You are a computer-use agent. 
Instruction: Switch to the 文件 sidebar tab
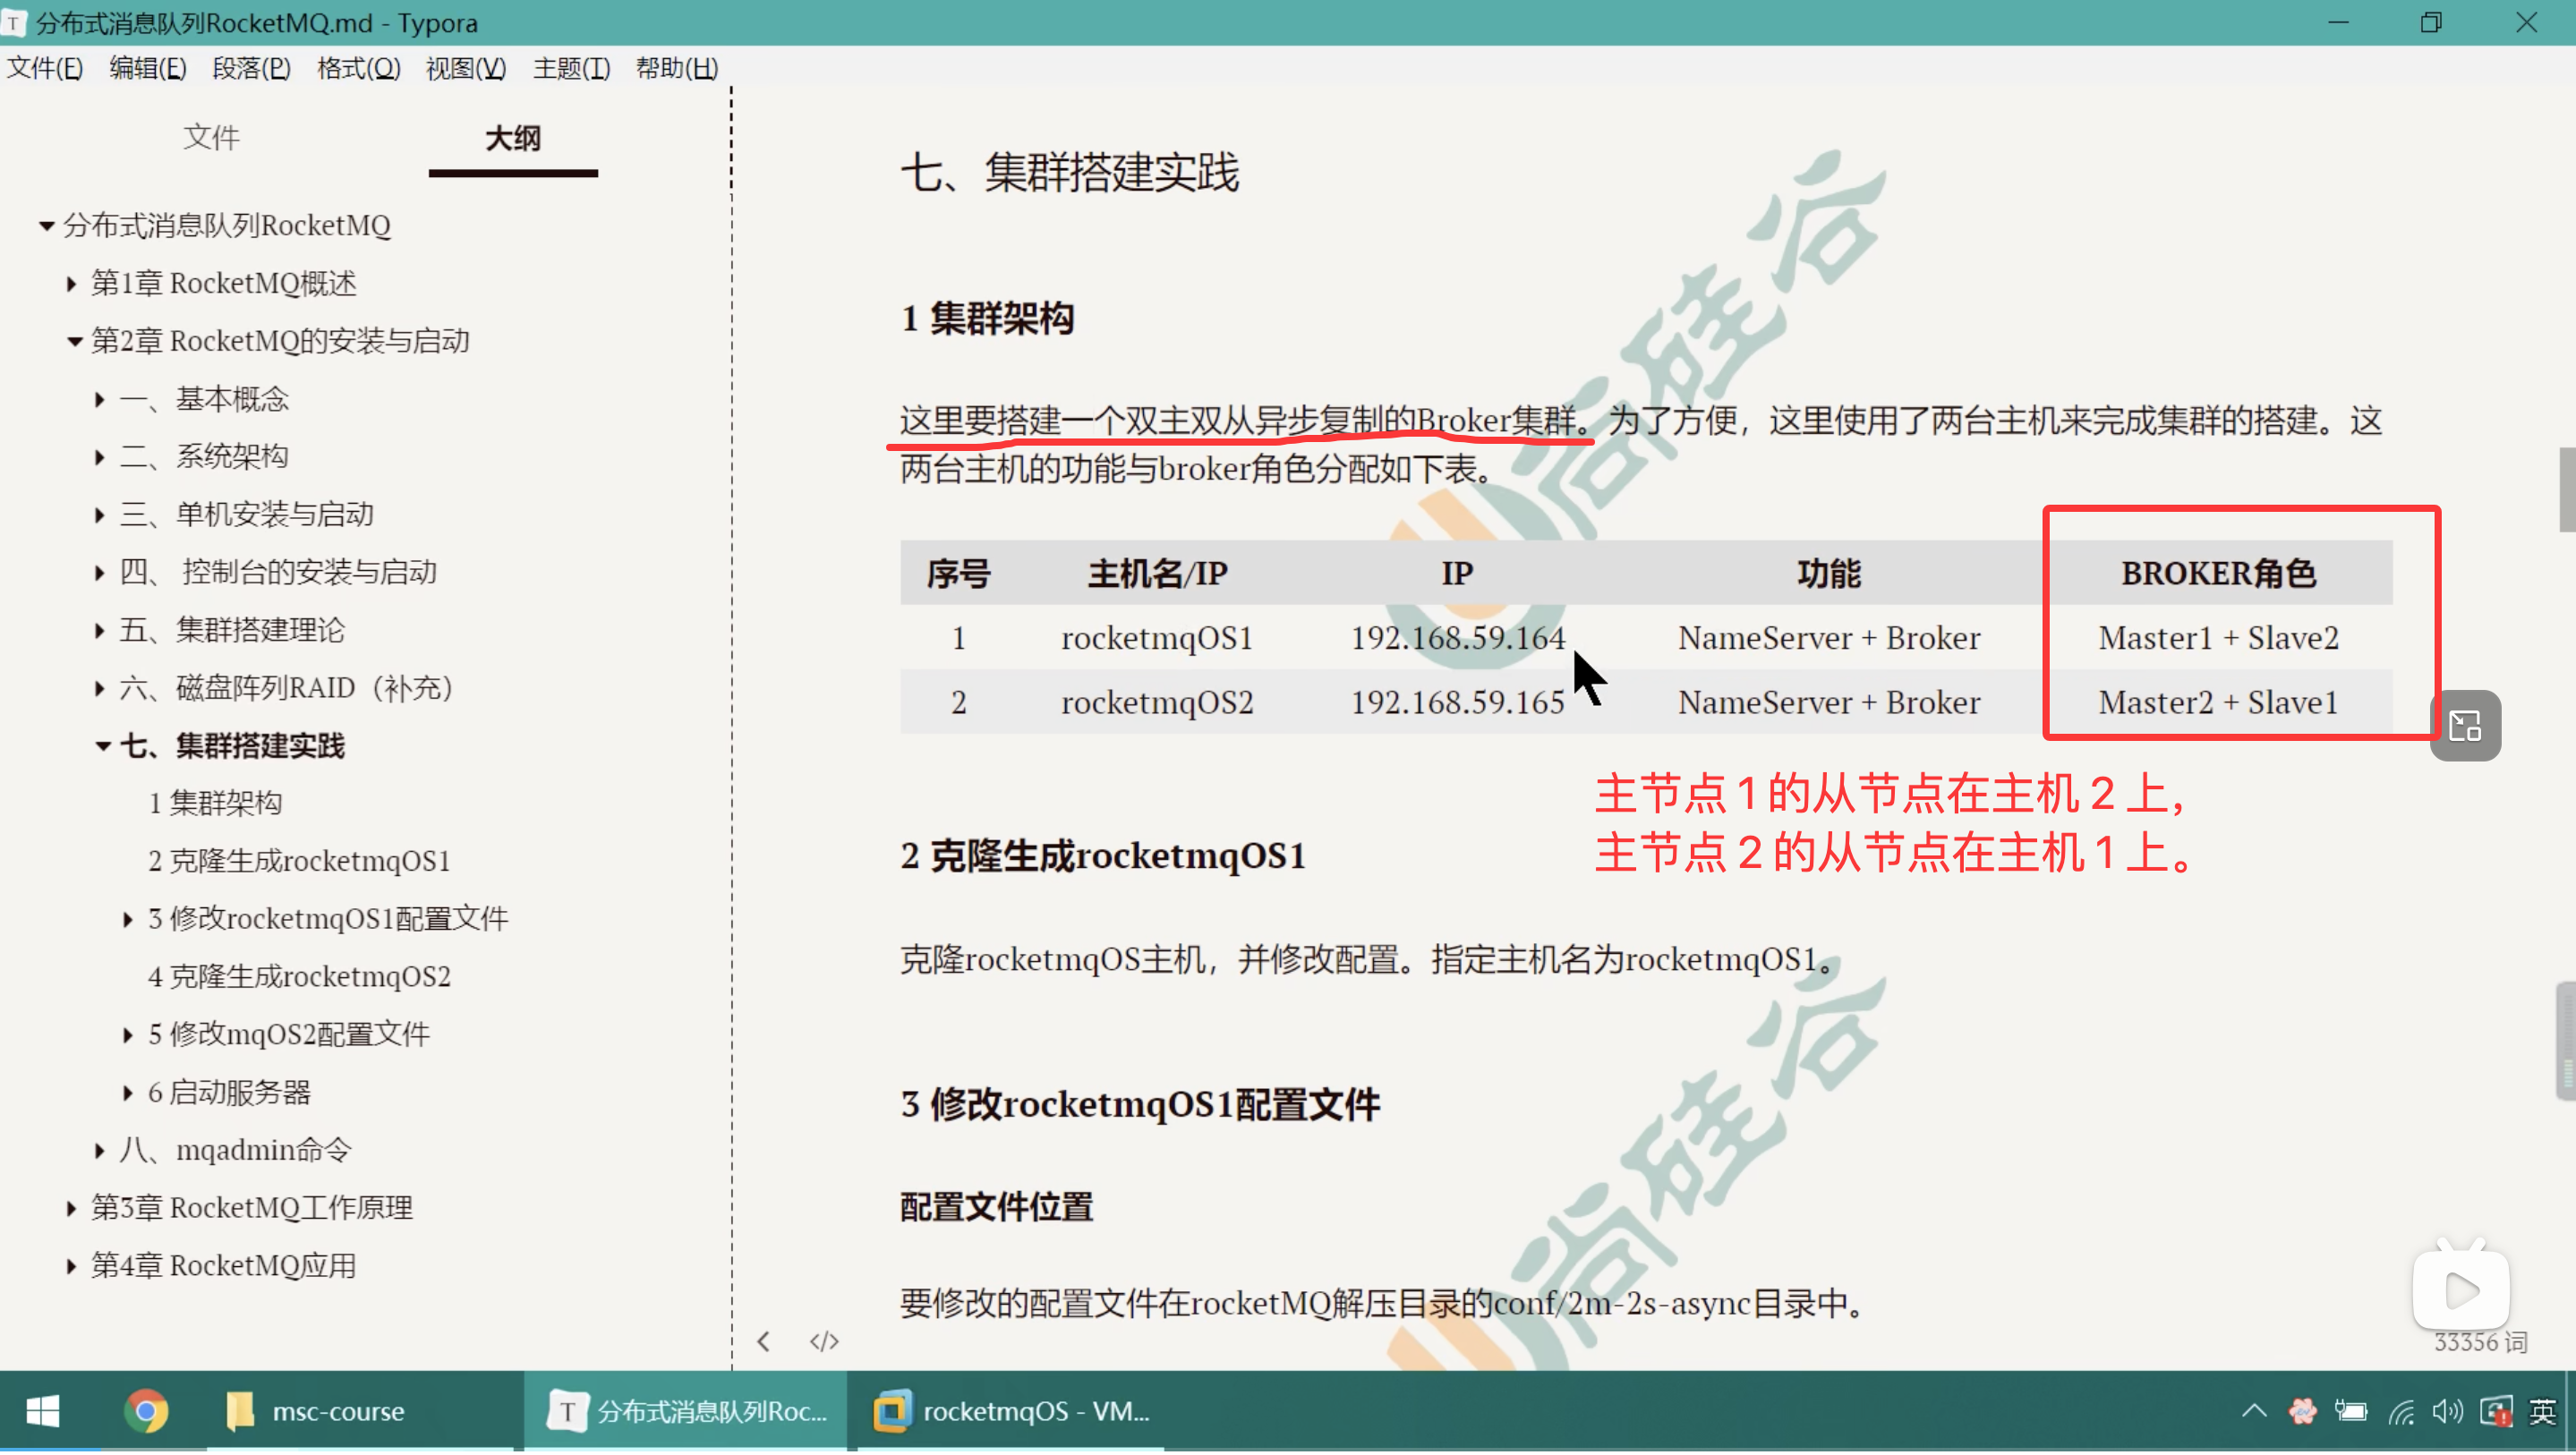click(x=211, y=137)
